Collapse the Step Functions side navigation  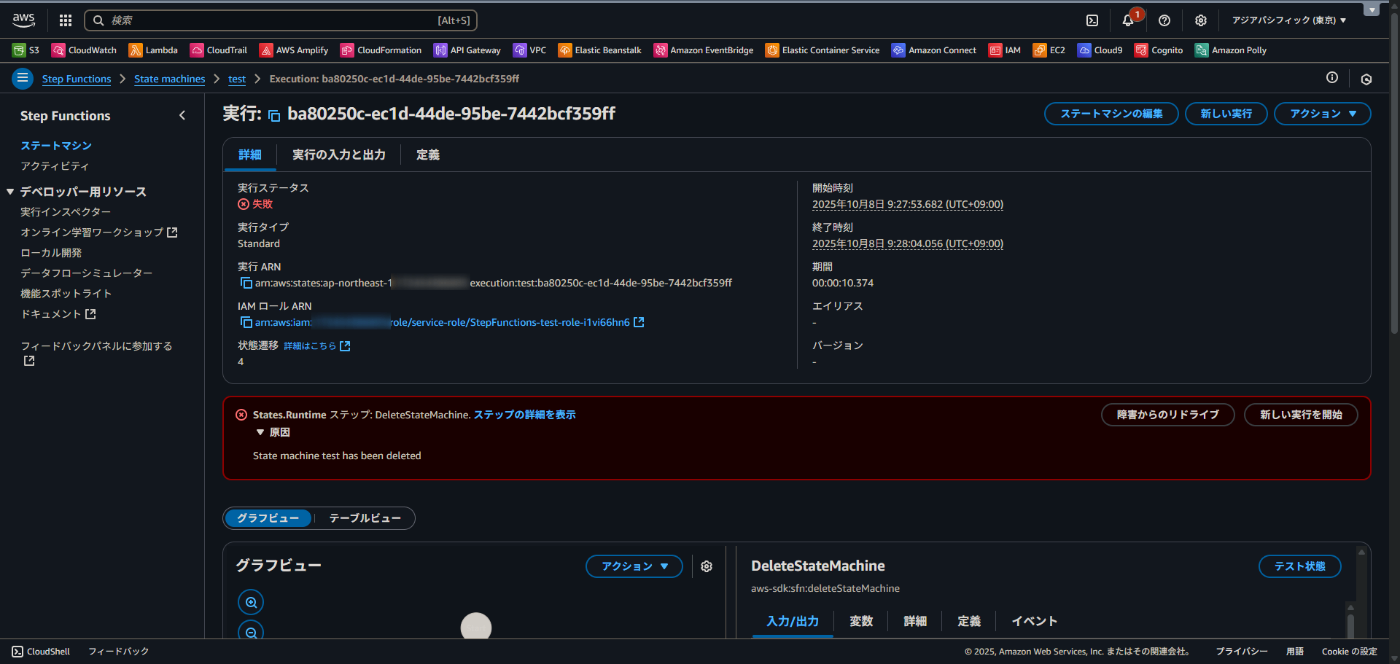coord(182,116)
